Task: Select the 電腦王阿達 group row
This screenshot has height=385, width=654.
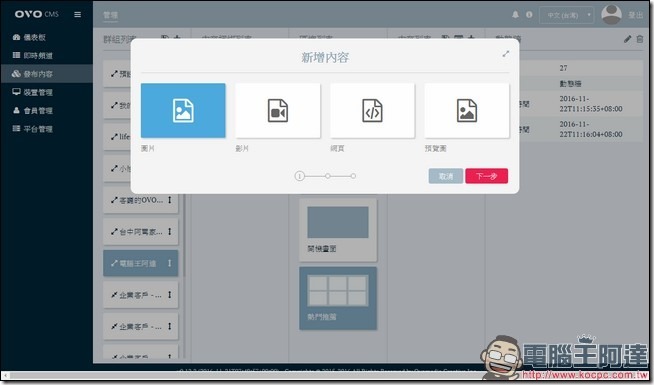Action: pos(141,263)
